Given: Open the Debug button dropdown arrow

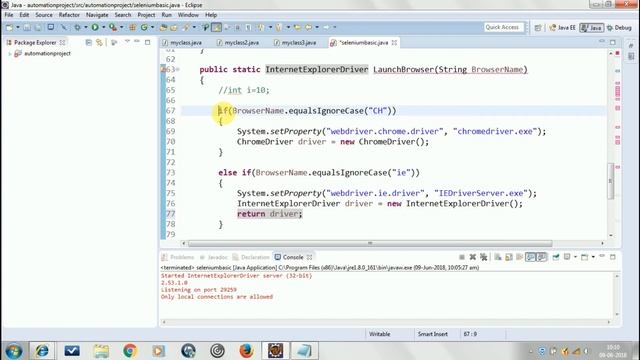Looking at the screenshot, I should pos(85,27).
